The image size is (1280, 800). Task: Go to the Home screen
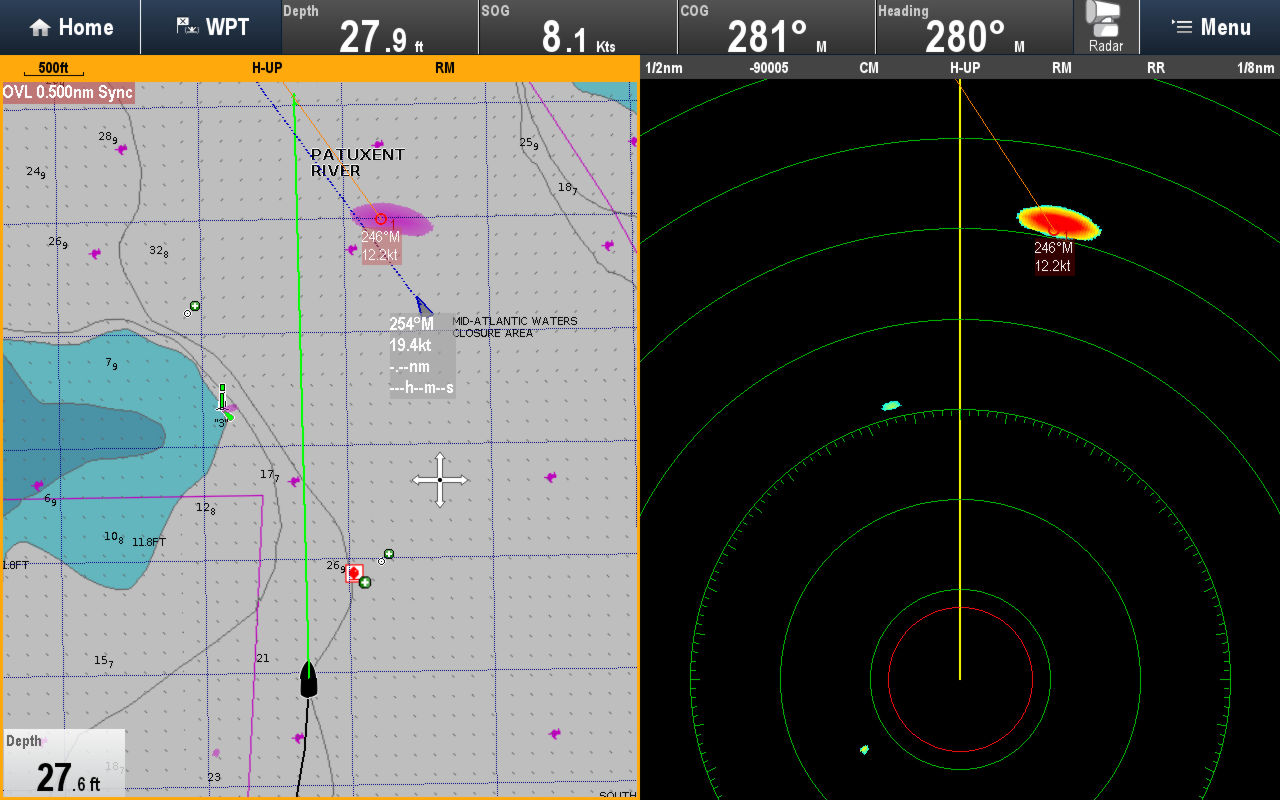[70, 27]
